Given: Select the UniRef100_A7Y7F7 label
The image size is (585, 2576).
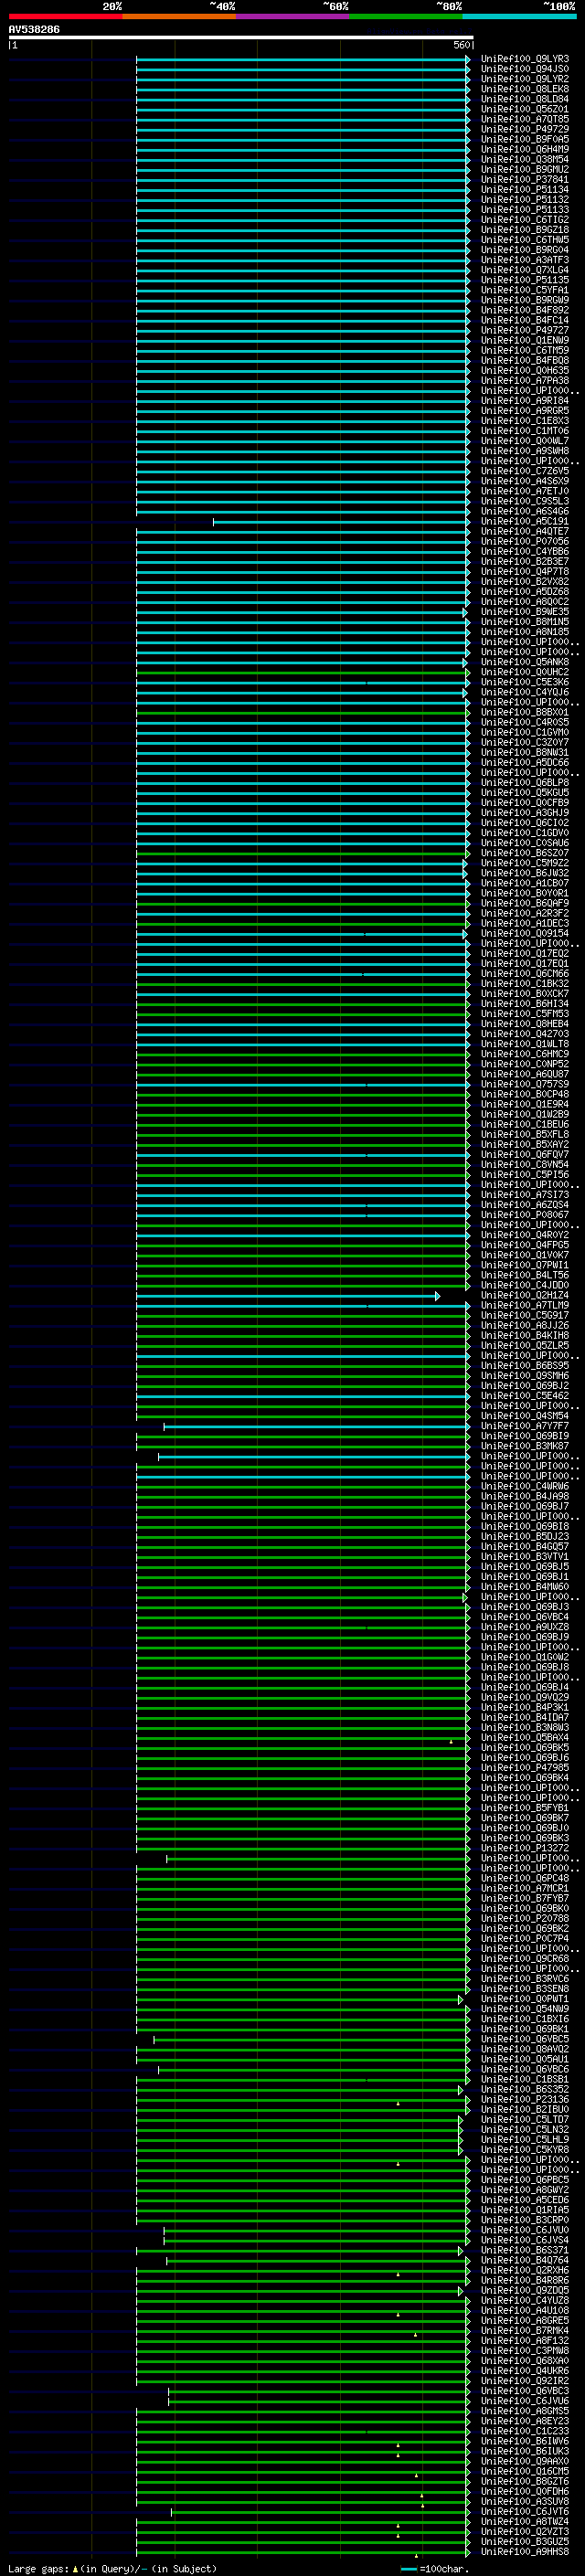Looking at the screenshot, I should coord(525,1426).
